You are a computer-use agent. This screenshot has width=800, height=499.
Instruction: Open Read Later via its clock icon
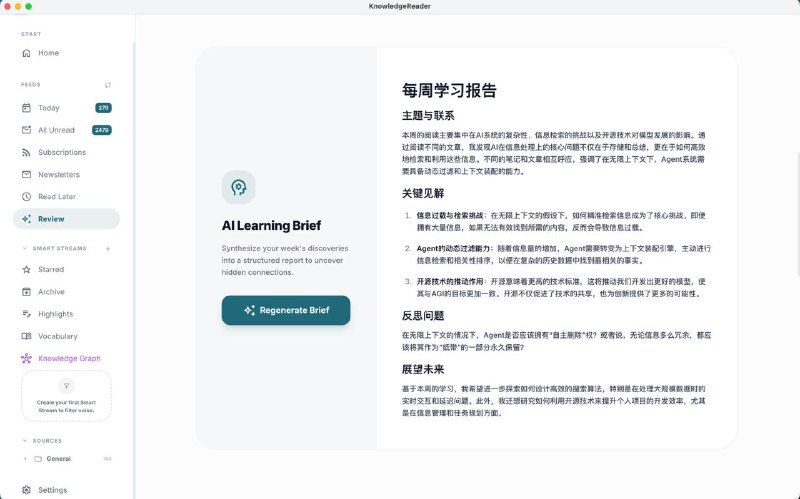27,196
